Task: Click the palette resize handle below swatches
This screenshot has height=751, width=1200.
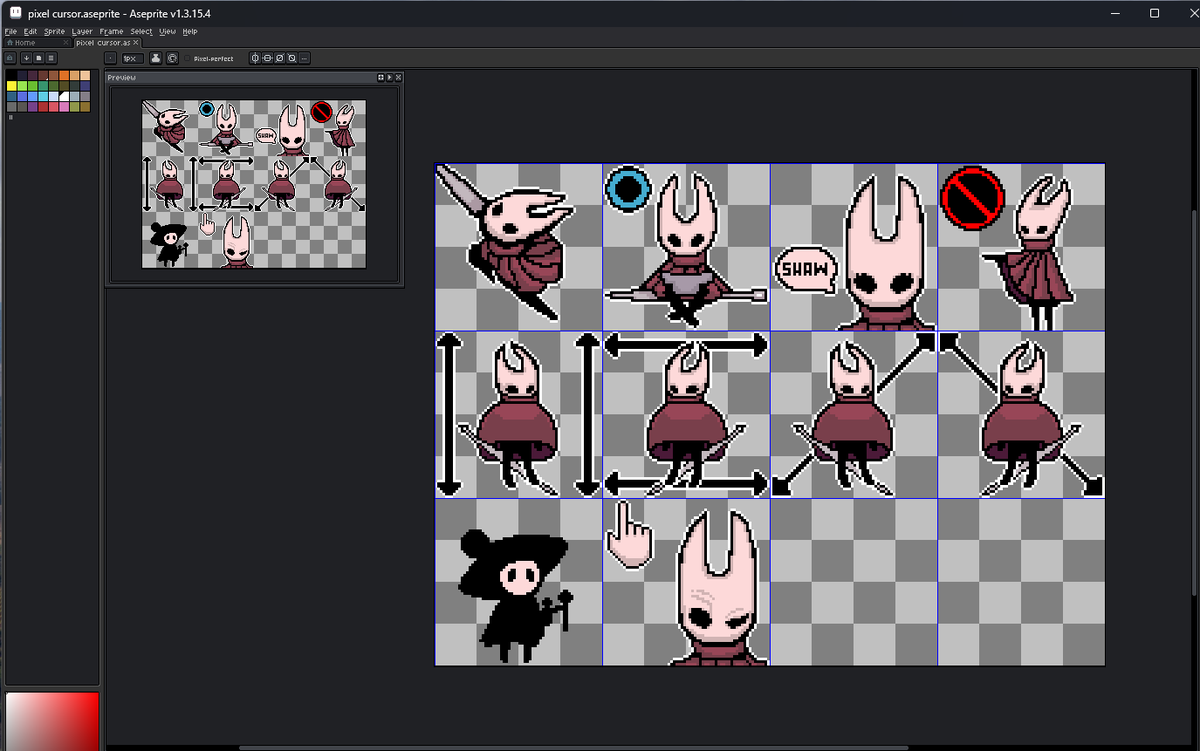Action: coord(11,117)
